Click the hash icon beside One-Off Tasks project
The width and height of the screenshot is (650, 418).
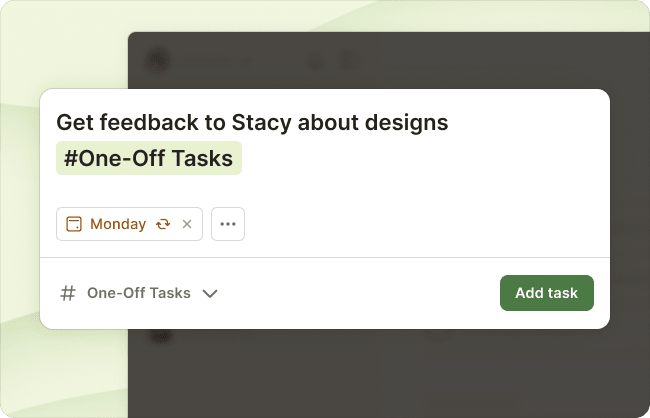(x=68, y=293)
